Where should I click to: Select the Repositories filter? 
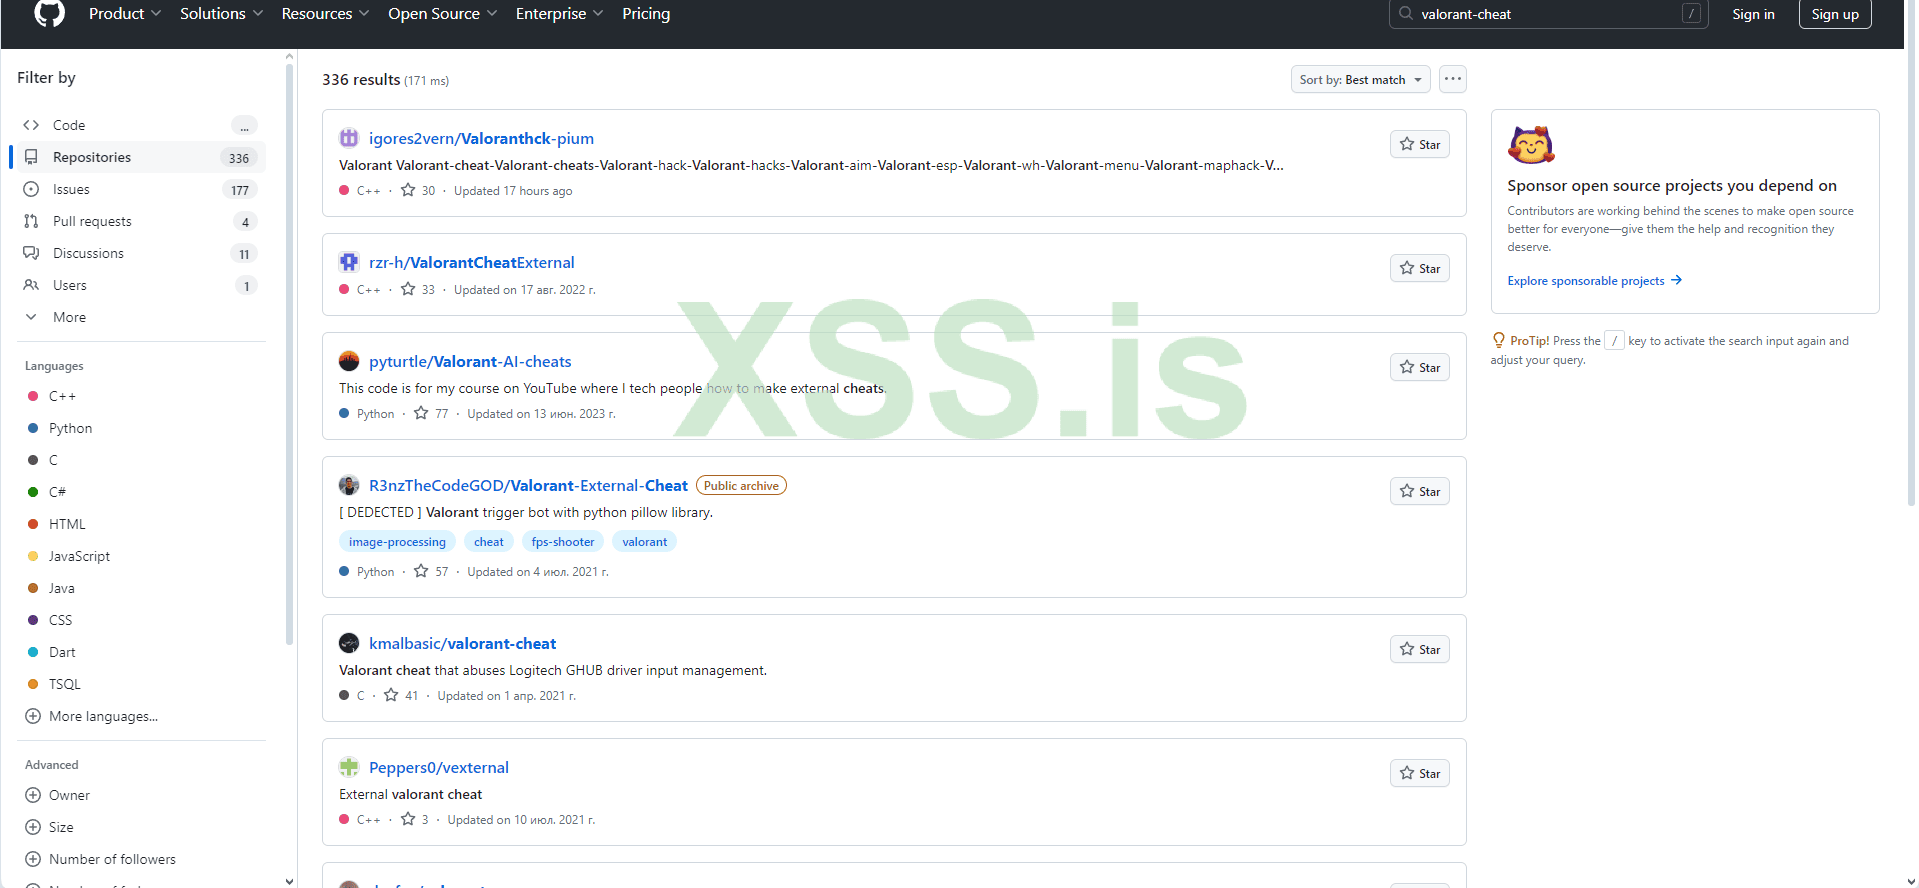point(139,157)
